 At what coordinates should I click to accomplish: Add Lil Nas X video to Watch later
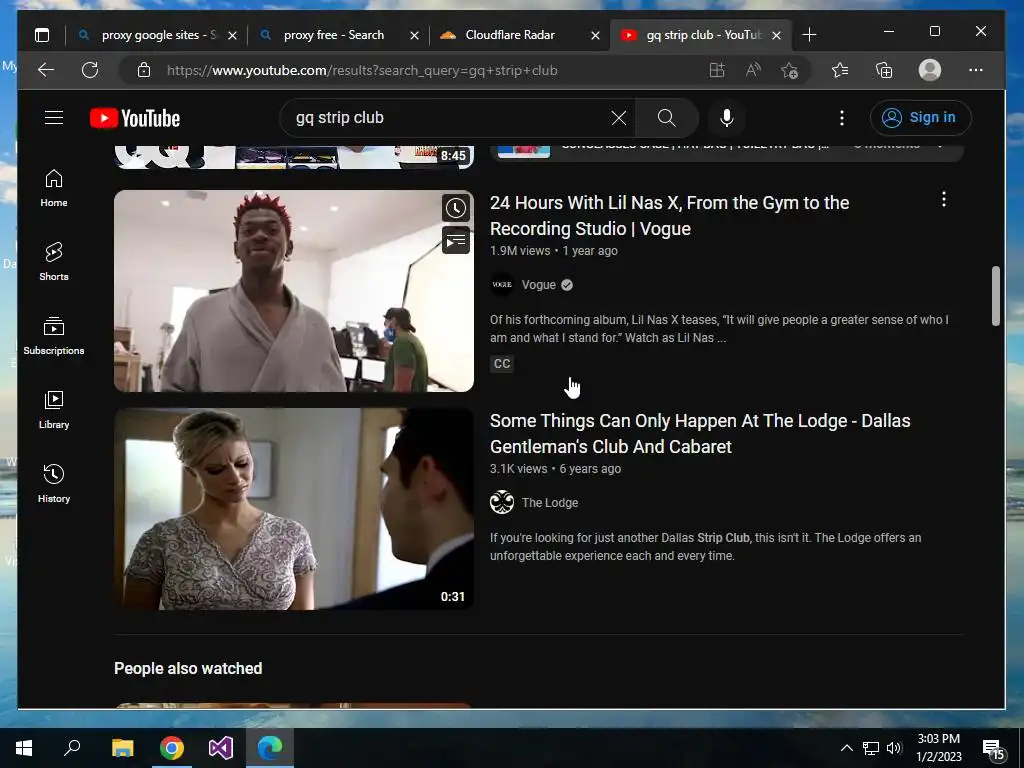click(456, 208)
